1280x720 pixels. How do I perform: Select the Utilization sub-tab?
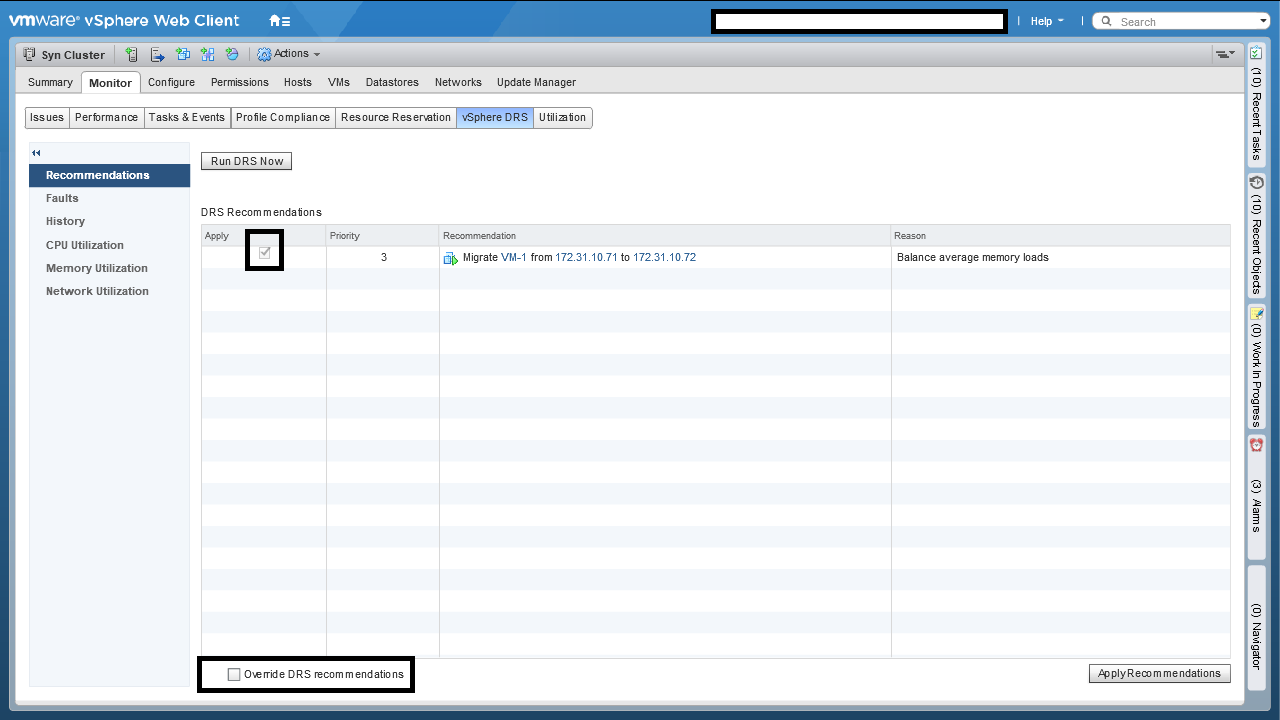pyautogui.click(x=562, y=117)
